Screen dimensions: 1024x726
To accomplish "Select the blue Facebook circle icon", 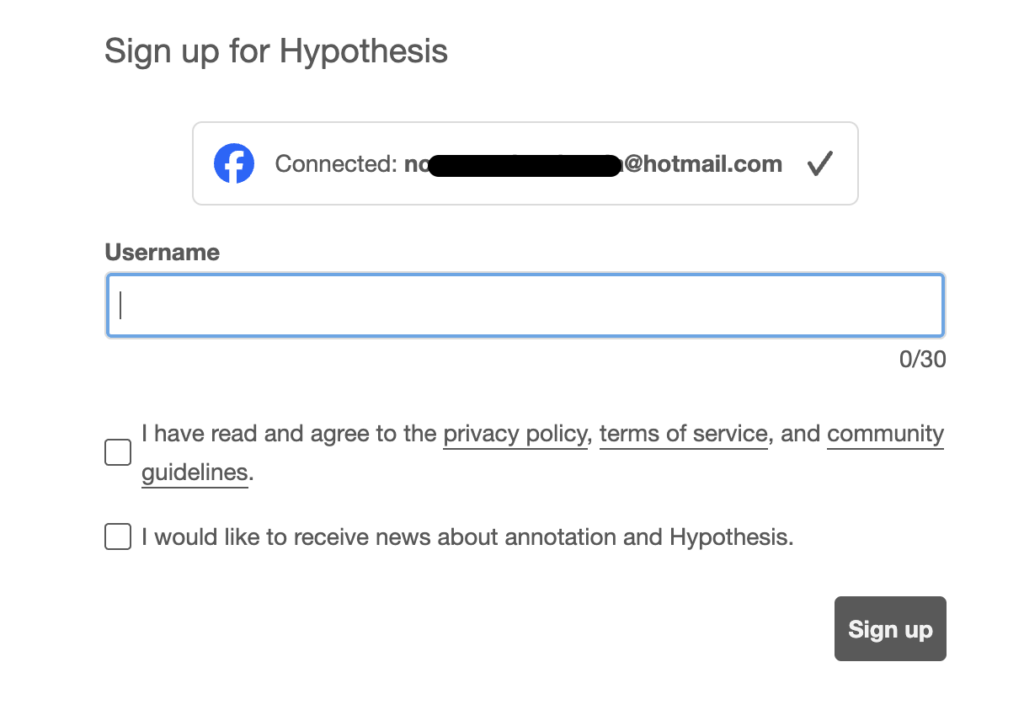I will [x=233, y=163].
